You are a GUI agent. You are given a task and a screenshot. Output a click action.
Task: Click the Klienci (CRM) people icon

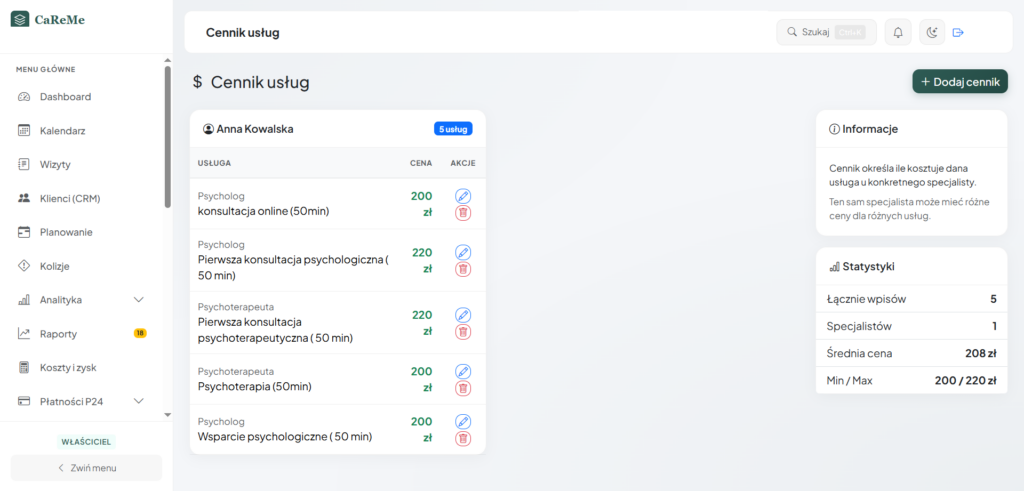(24, 198)
